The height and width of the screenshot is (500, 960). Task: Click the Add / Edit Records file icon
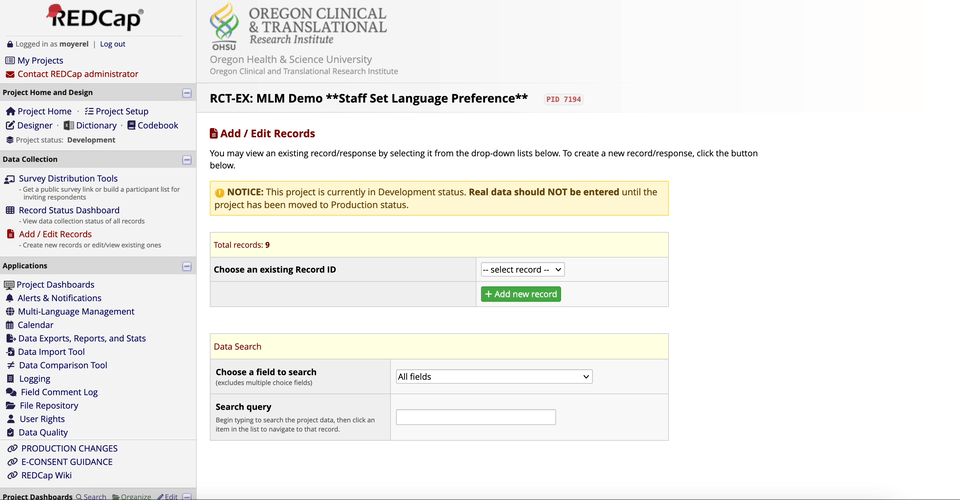[x=10, y=234]
